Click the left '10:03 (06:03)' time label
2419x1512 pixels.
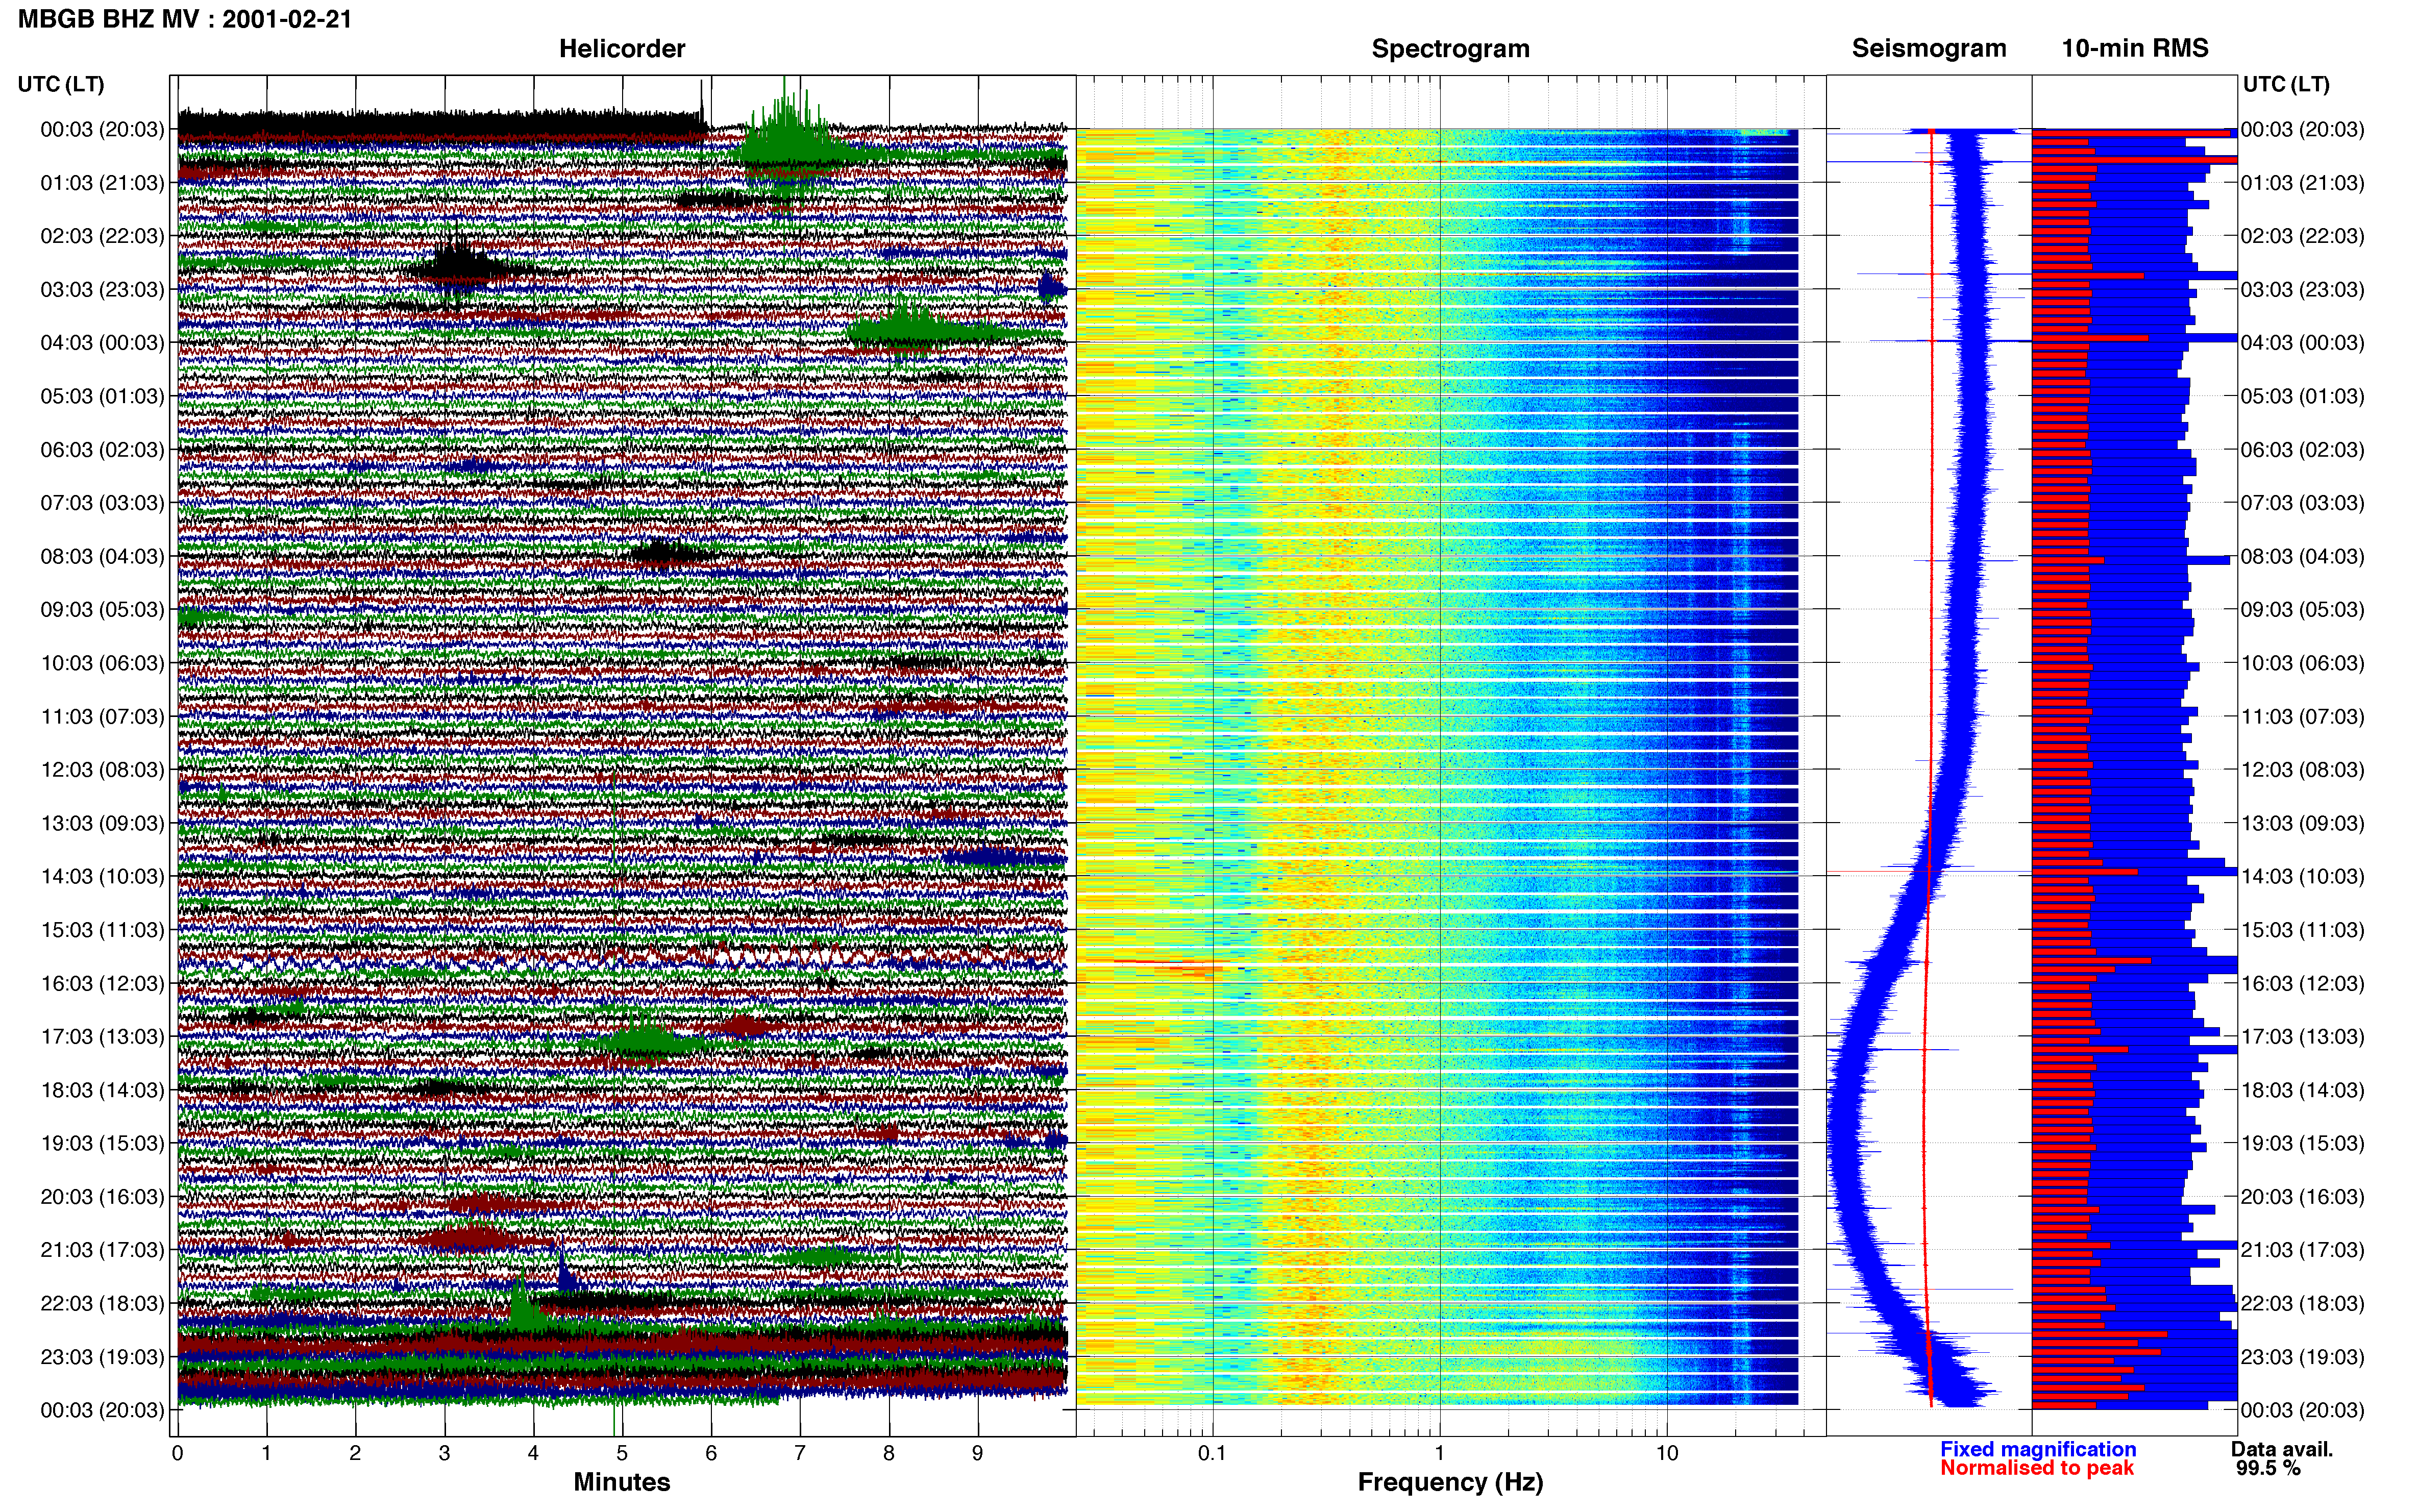[102, 663]
